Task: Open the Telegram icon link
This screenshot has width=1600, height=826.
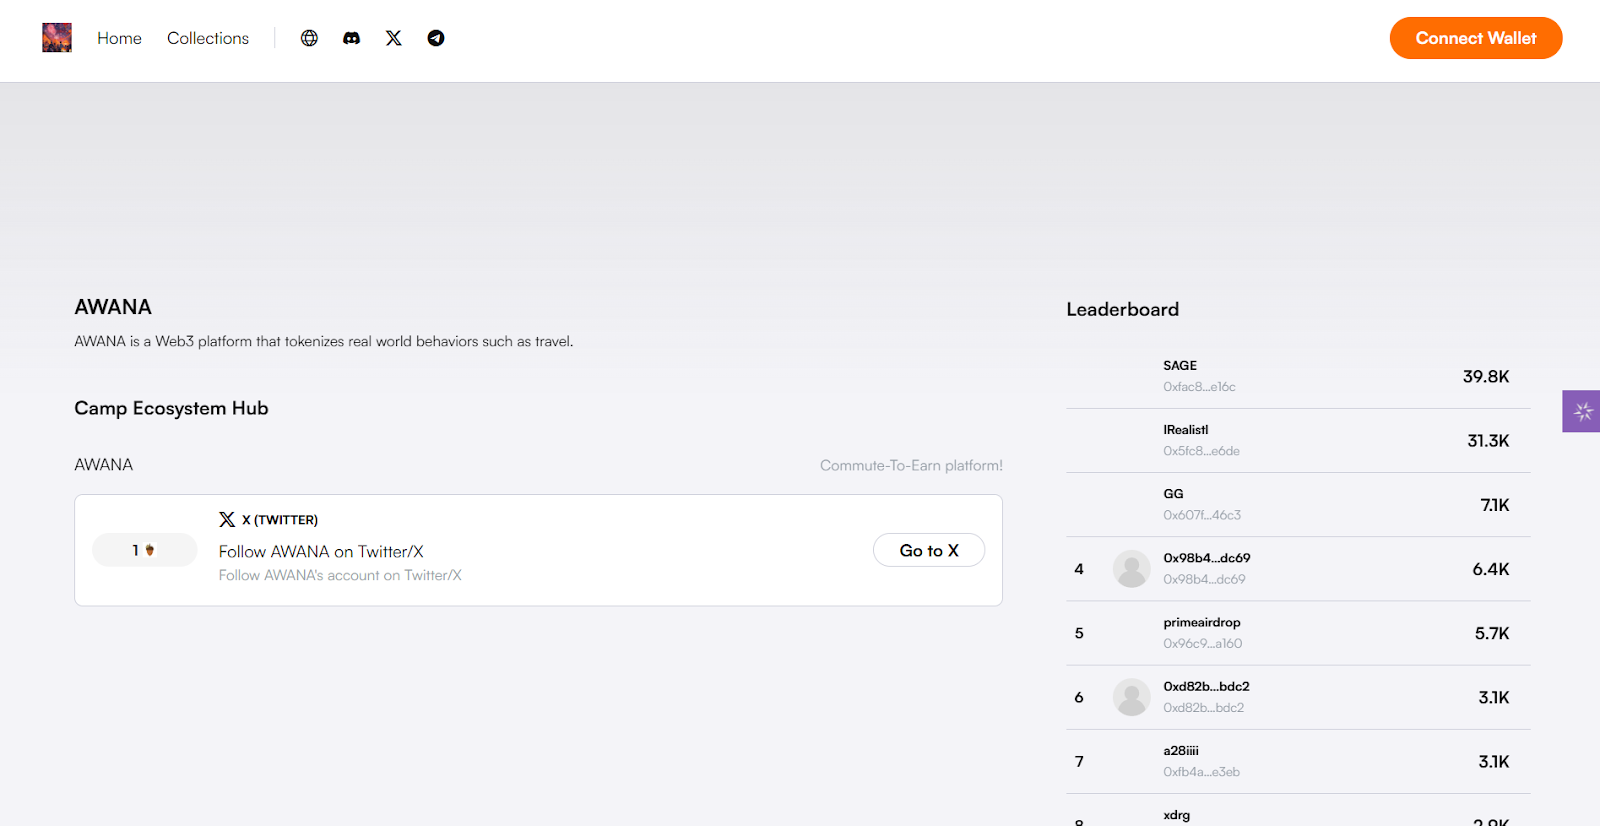Action: click(436, 38)
